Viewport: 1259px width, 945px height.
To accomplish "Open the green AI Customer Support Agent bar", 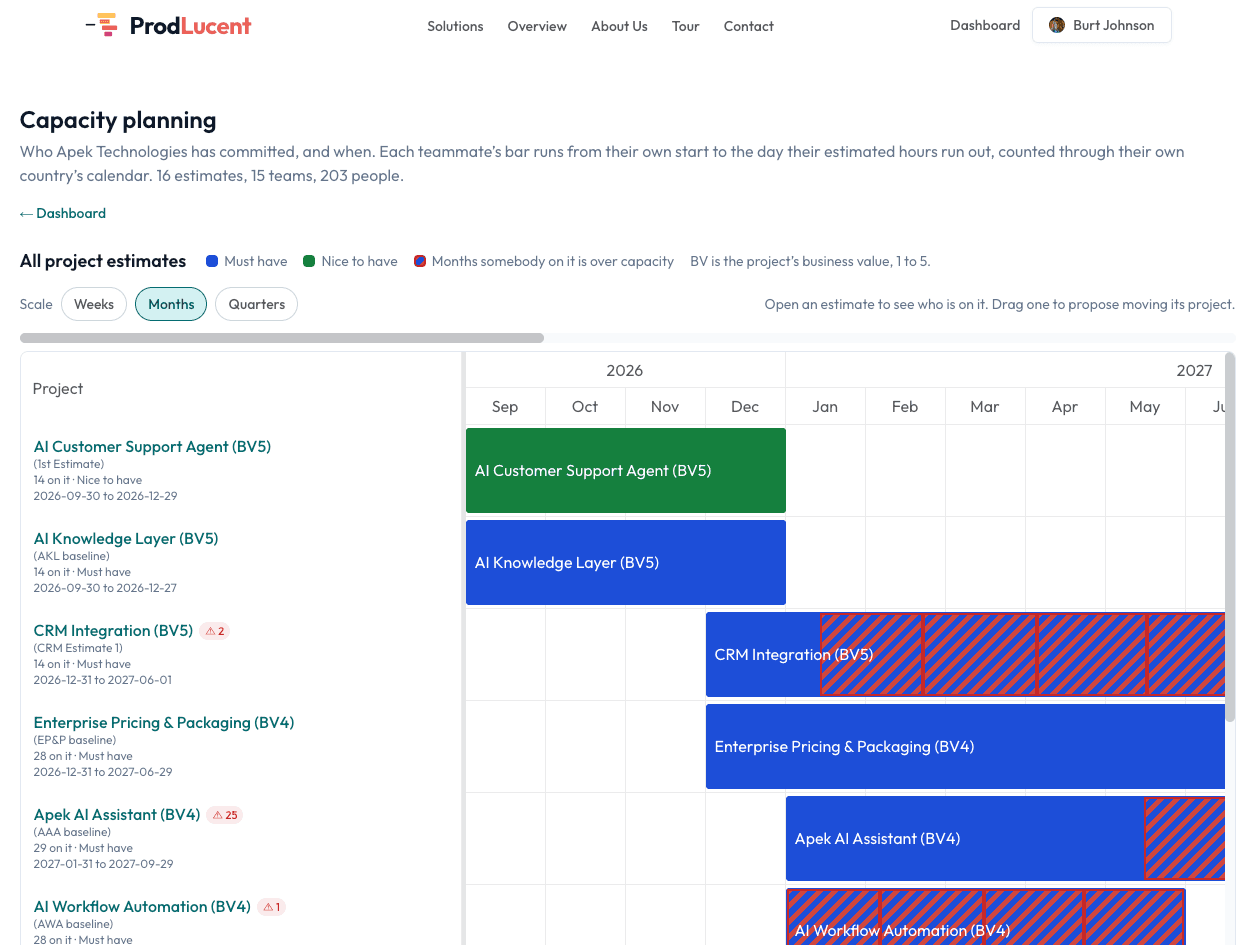I will coord(626,471).
